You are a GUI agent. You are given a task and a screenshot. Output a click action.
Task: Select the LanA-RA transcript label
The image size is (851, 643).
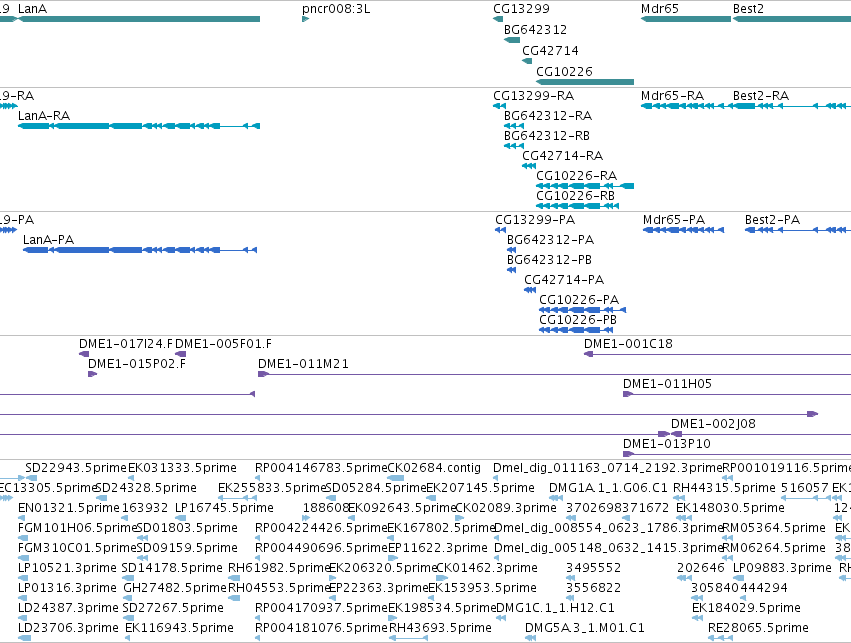point(44,116)
